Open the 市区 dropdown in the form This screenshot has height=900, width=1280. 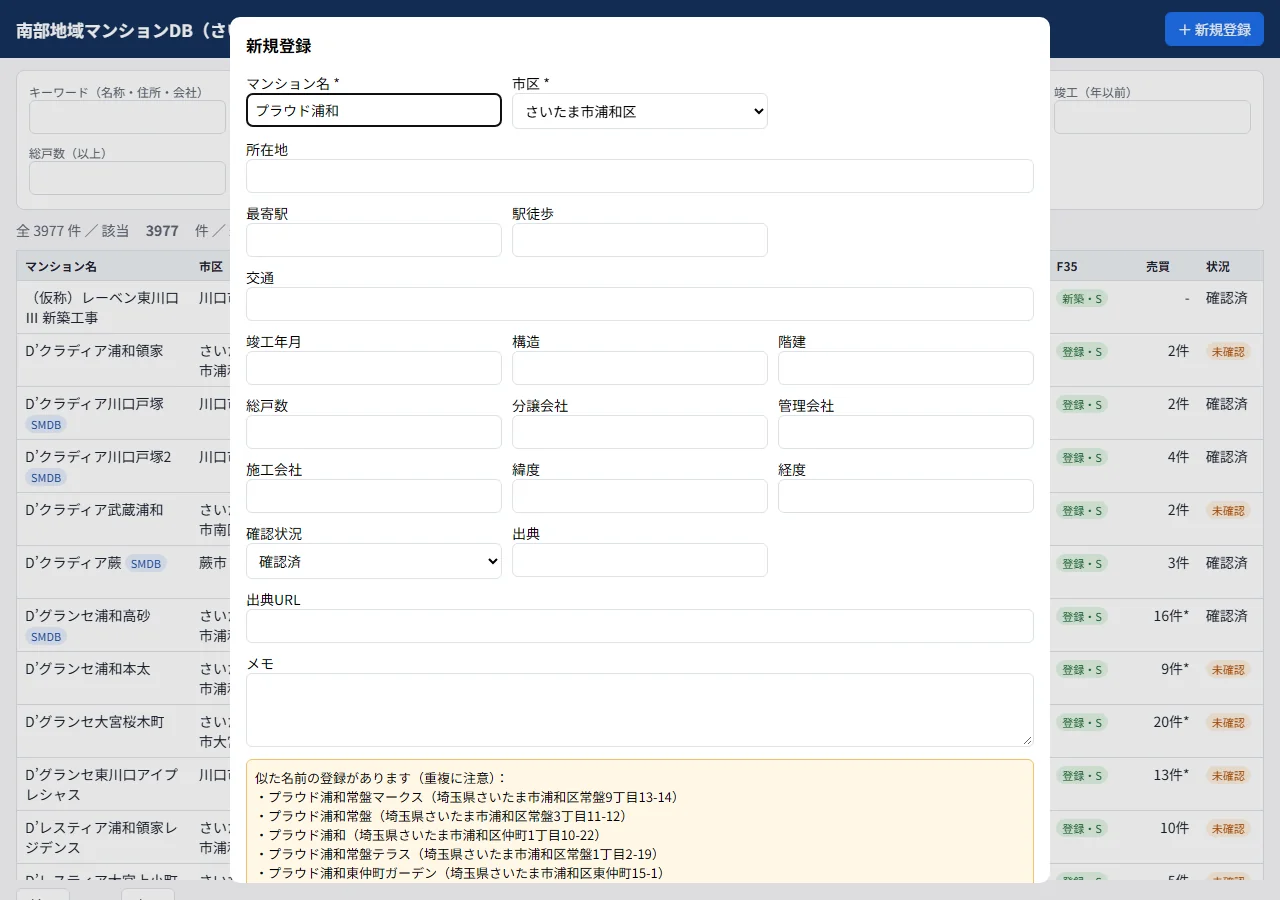pyautogui.click(x=640, y=111)
